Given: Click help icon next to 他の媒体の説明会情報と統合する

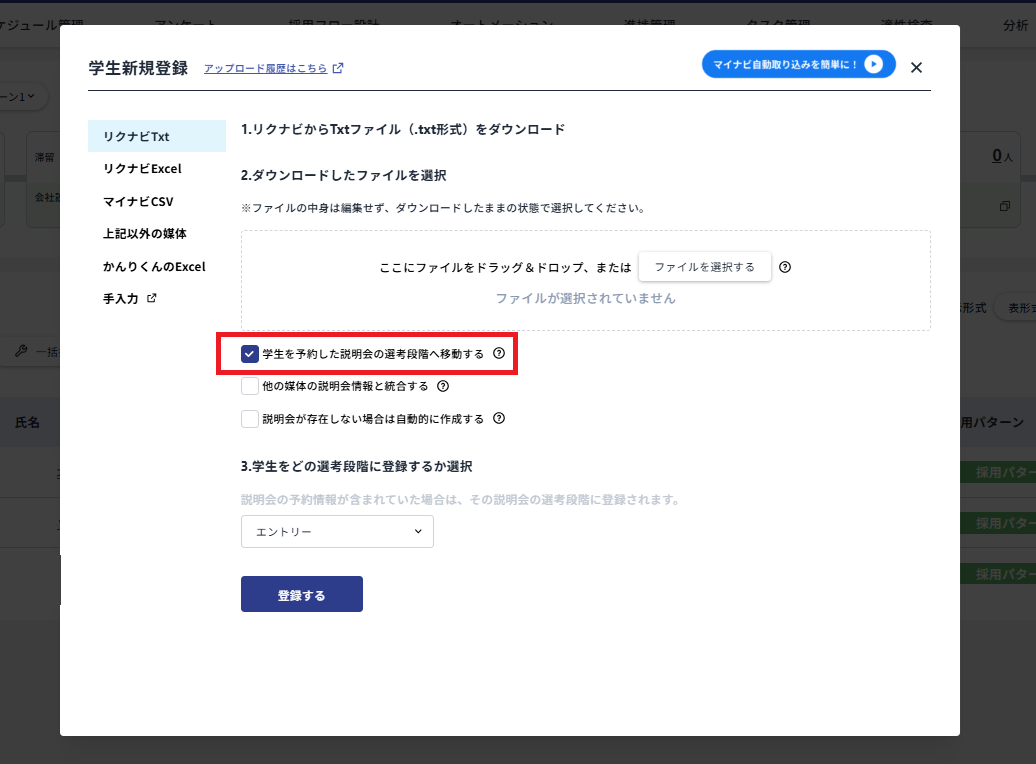Looking at the screenshot, I should pos(443,386).
